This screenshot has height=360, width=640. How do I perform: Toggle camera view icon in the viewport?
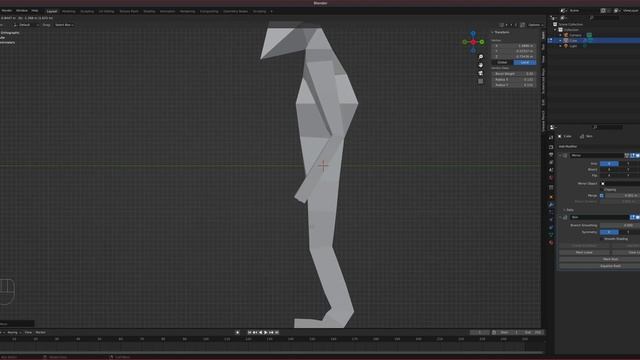coord(480,73)
